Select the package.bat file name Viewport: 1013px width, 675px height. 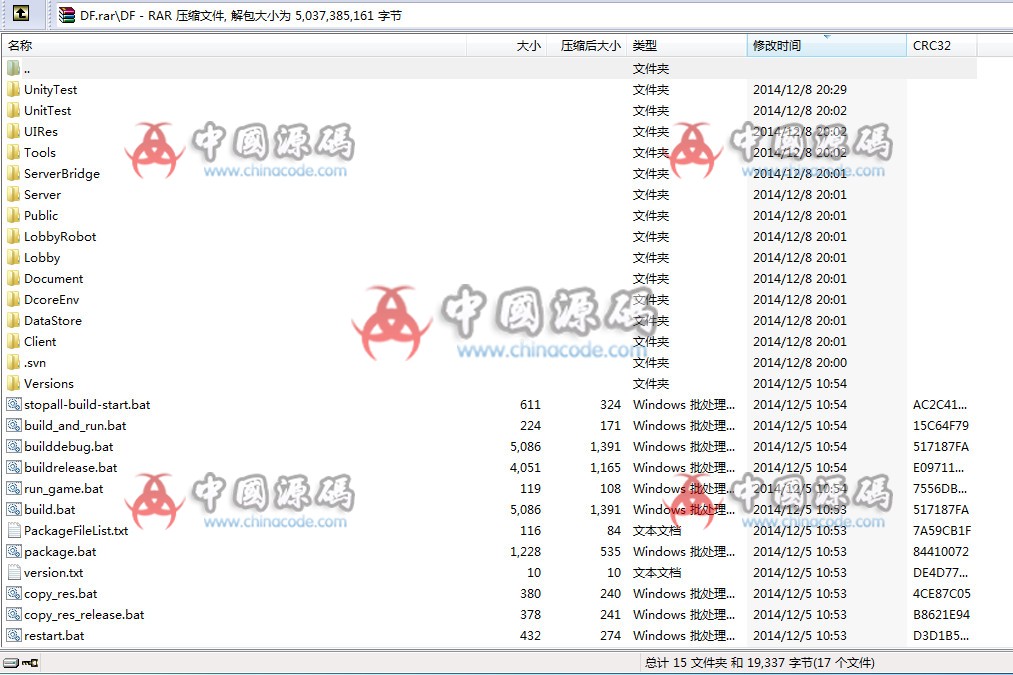[60, 552]
